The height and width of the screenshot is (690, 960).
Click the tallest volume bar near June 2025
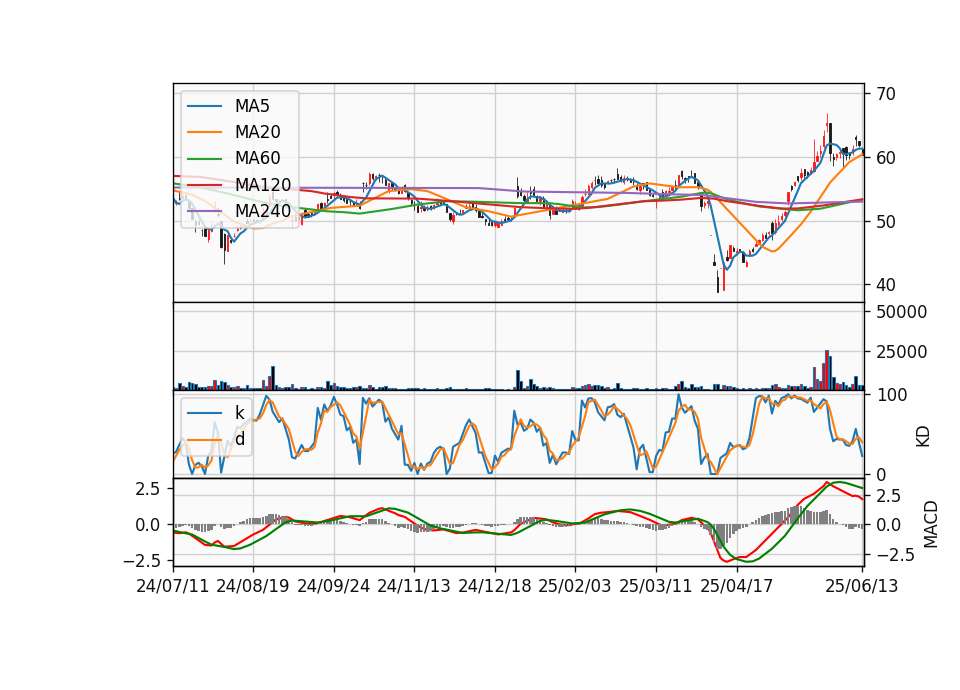[x=827, y=370]
